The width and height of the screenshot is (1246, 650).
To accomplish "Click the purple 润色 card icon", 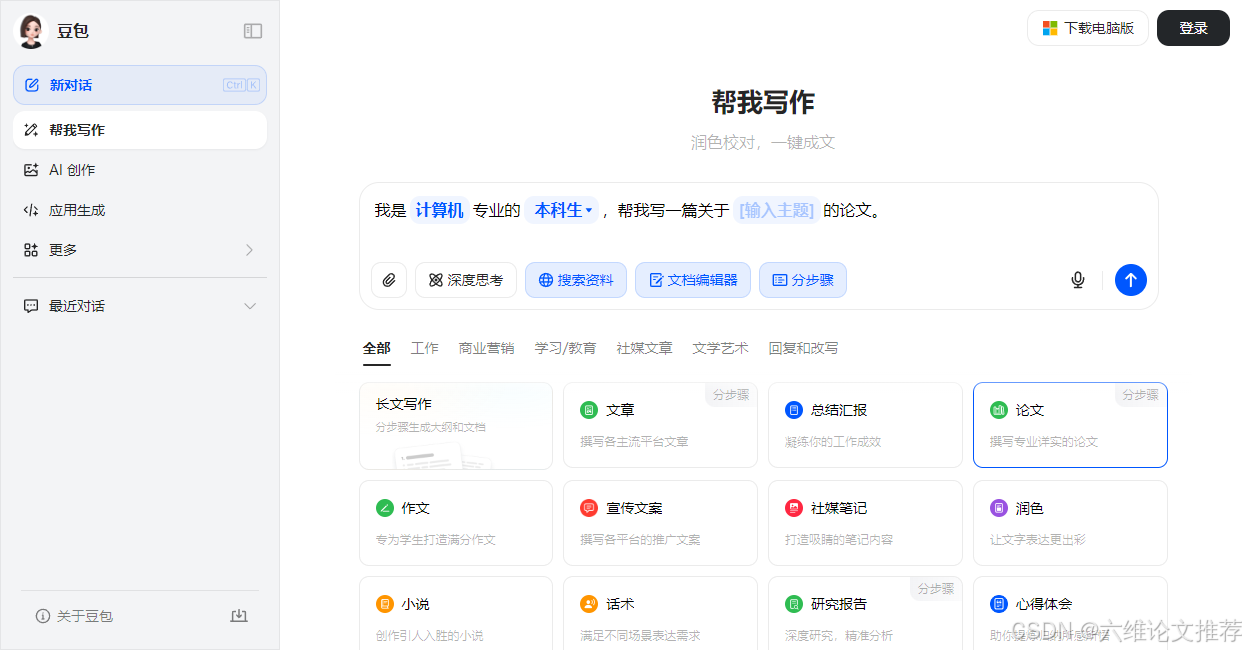I will (x=999, y=508).
